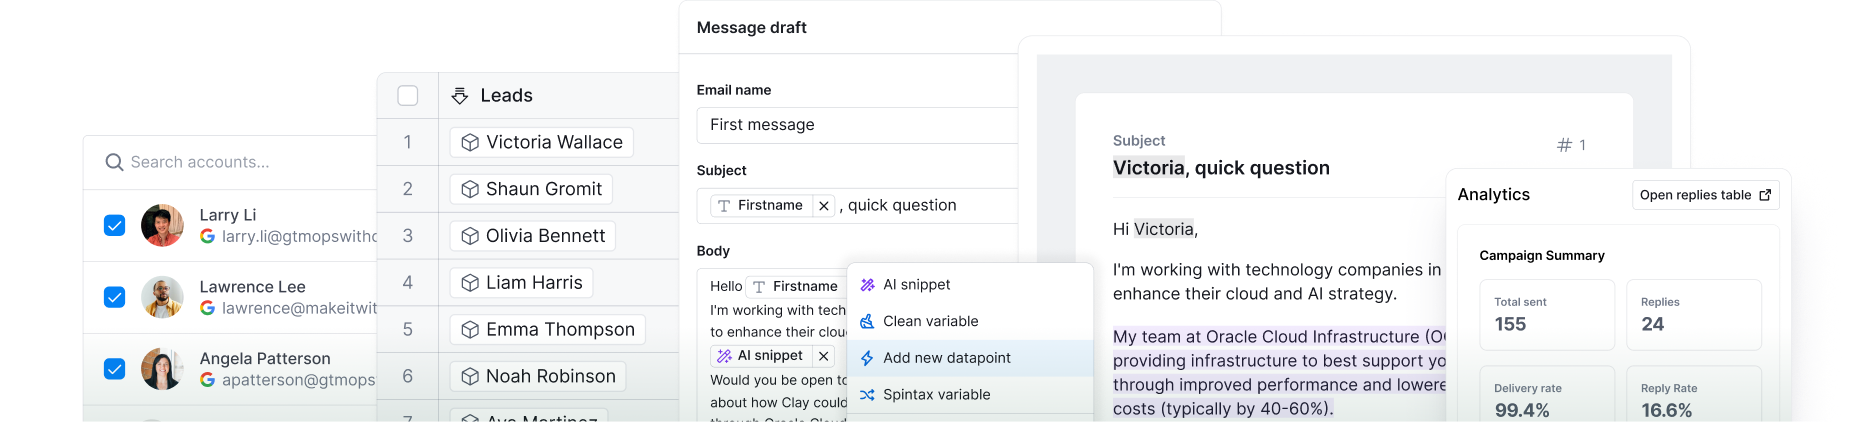Remove the AI snippet tag from Body
The image size is (1871, 422).
click(823, 356)
